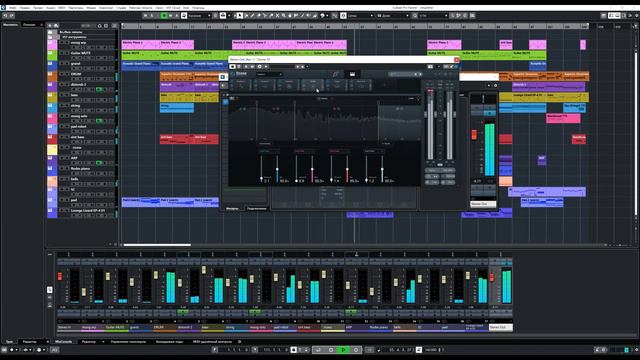Click the Guitar MUTE channel fader

coord(108,276)
